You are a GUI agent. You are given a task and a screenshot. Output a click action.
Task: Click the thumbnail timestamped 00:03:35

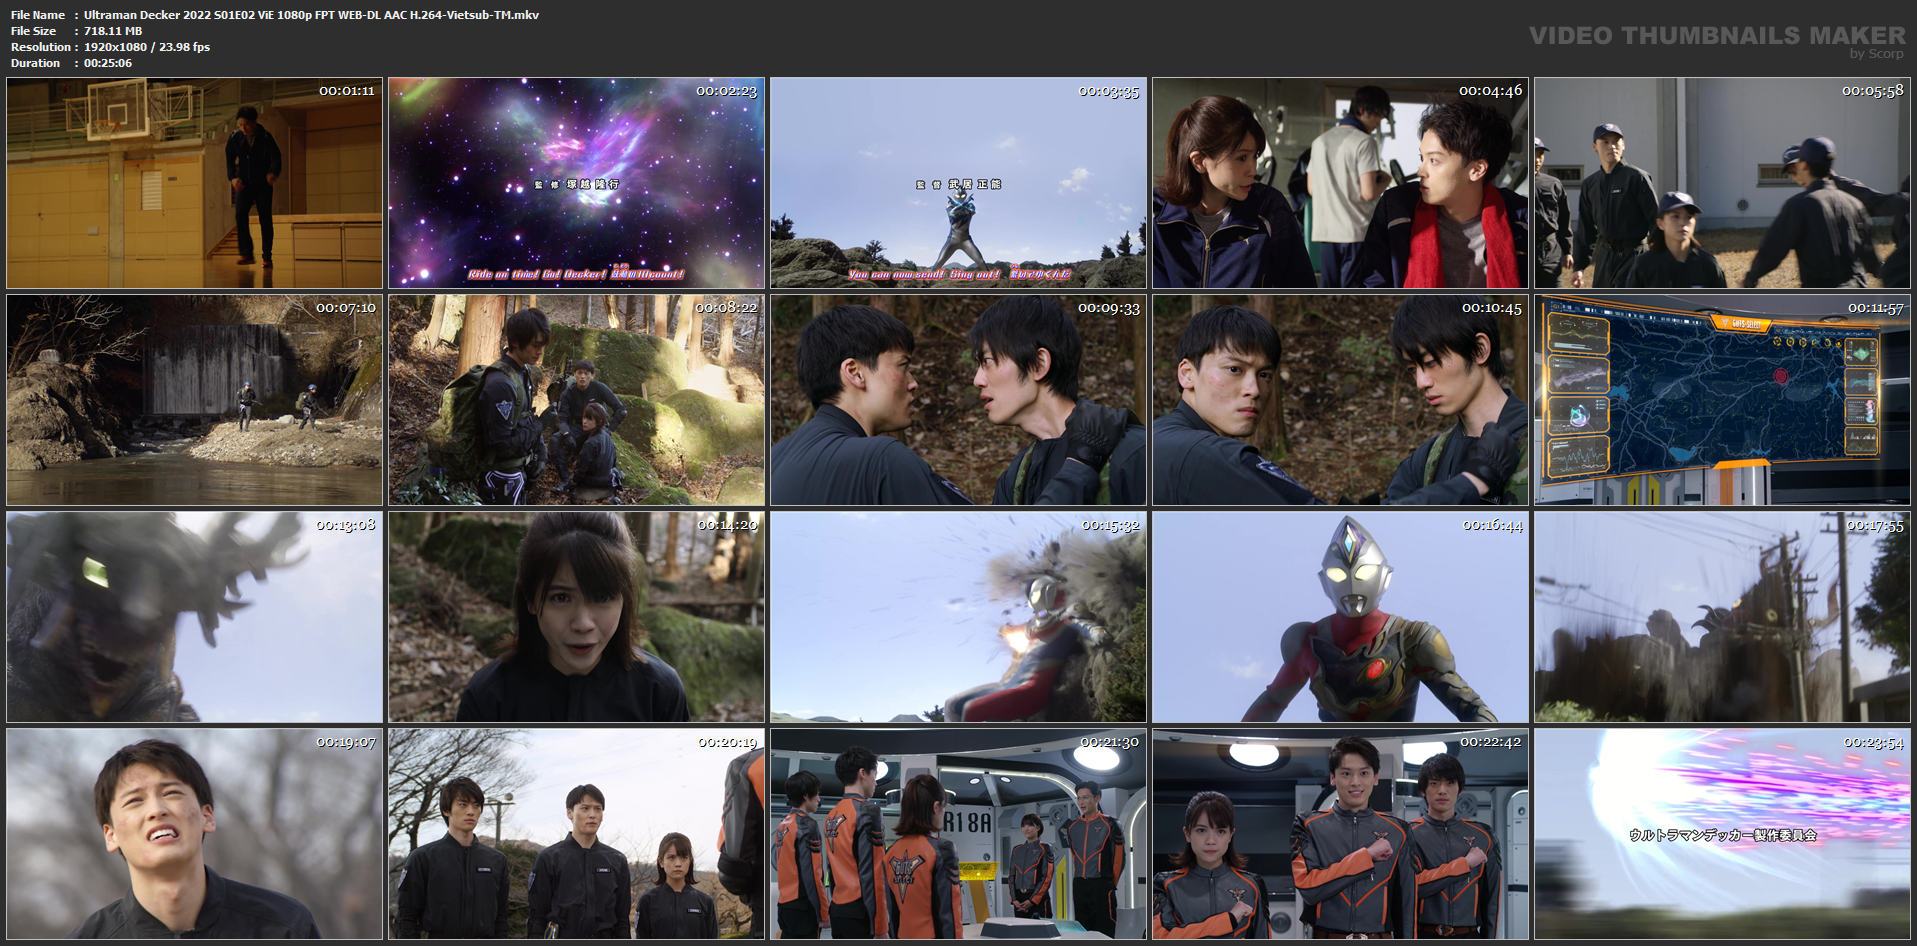point(959,183)
